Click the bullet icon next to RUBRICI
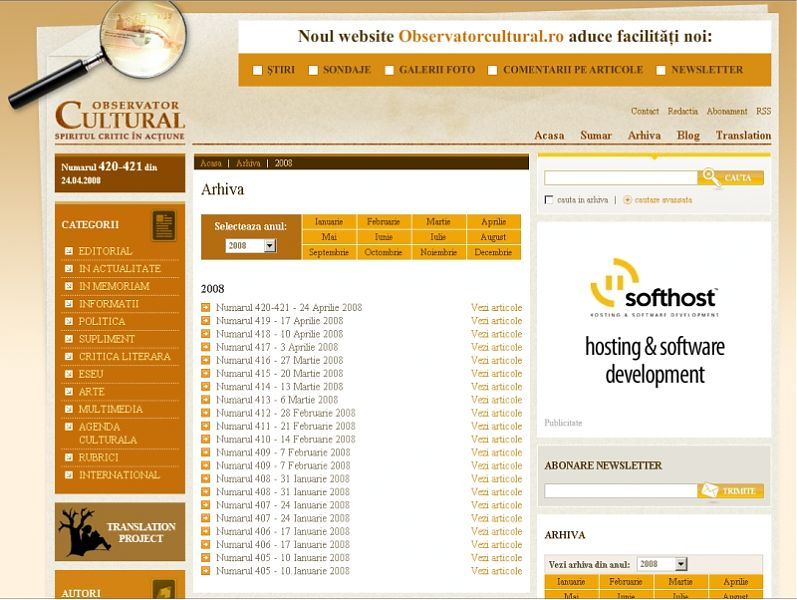Screen dimensions: 797x600 (69, 458)
